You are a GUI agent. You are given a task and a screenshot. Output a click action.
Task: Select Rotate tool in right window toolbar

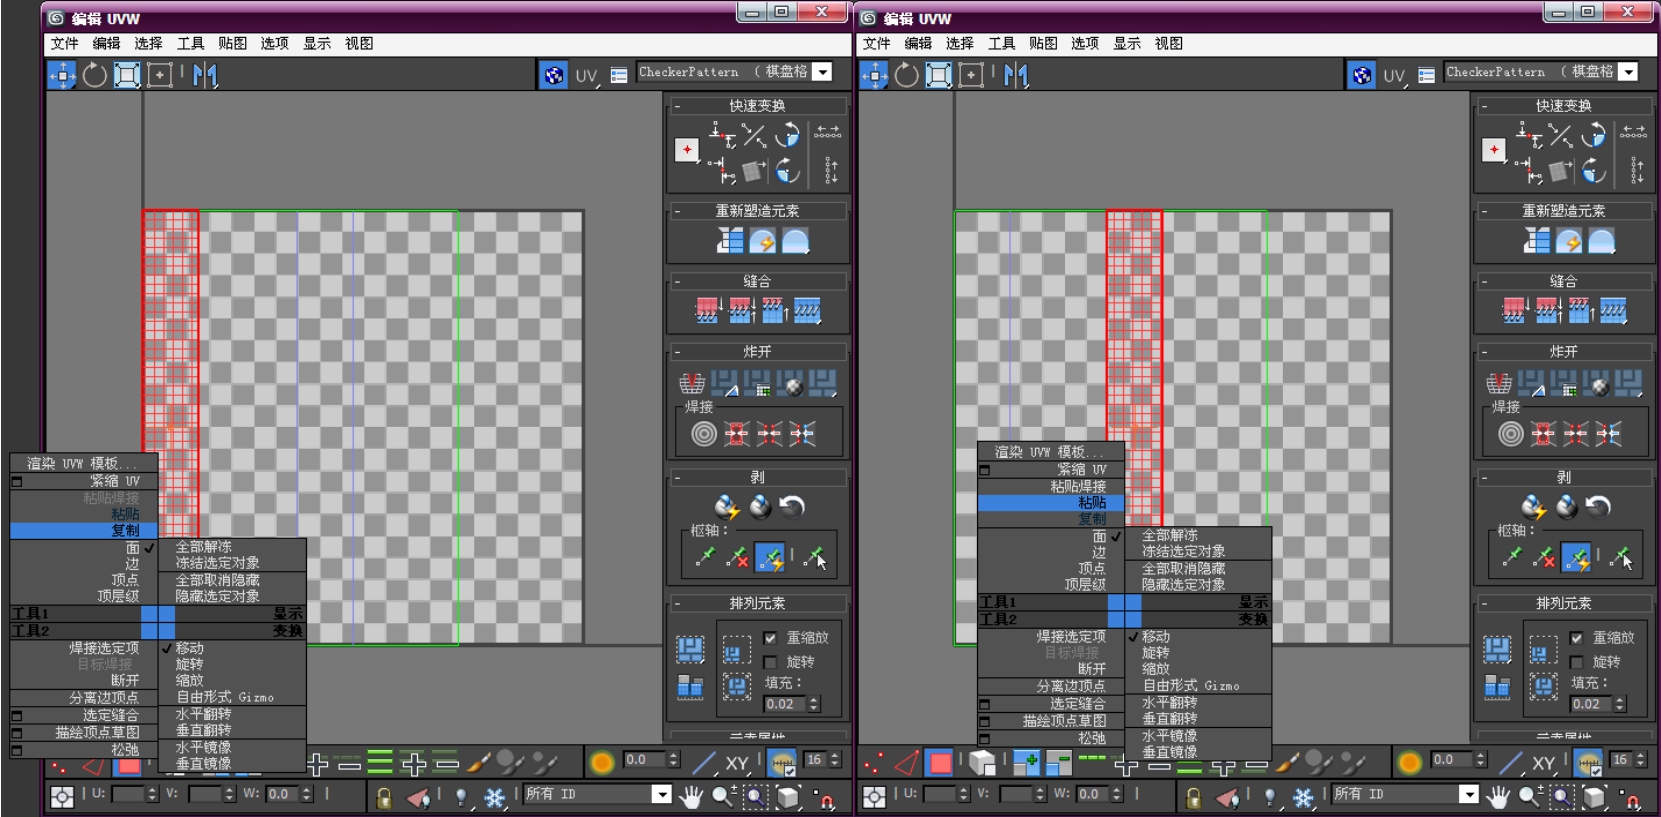pos(907,75)
